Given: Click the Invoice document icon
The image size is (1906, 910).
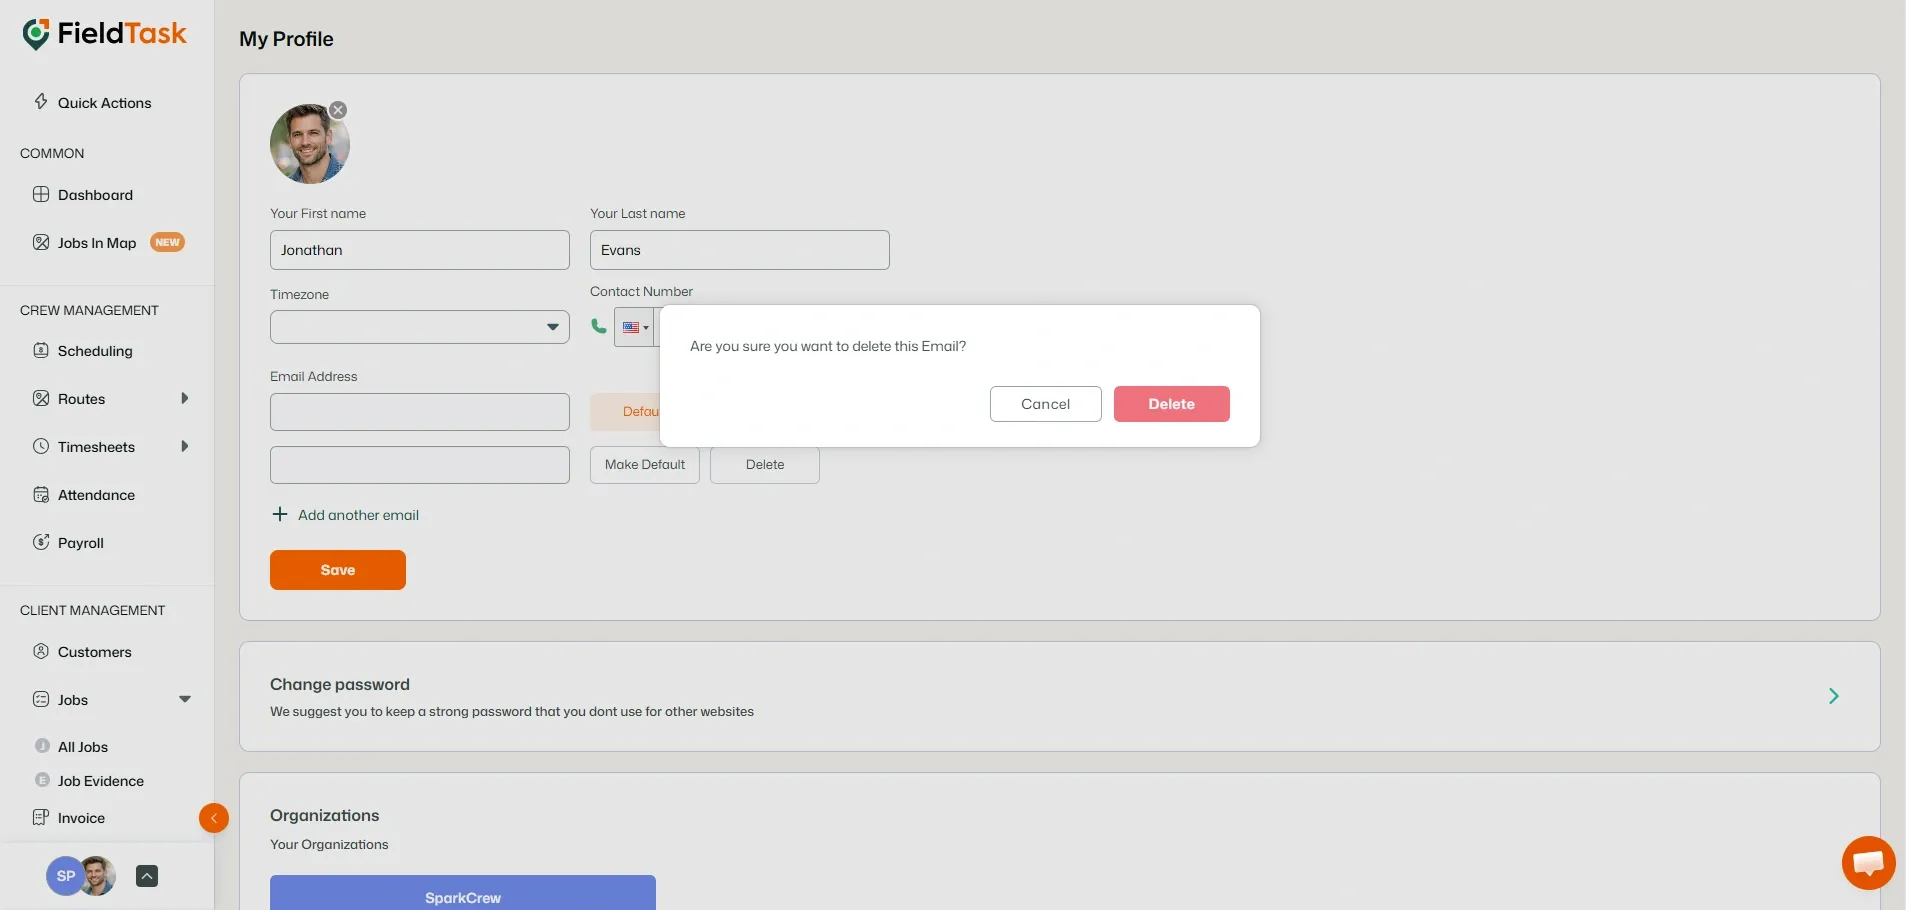Looking at the screenshot, I should coord(41,817).
